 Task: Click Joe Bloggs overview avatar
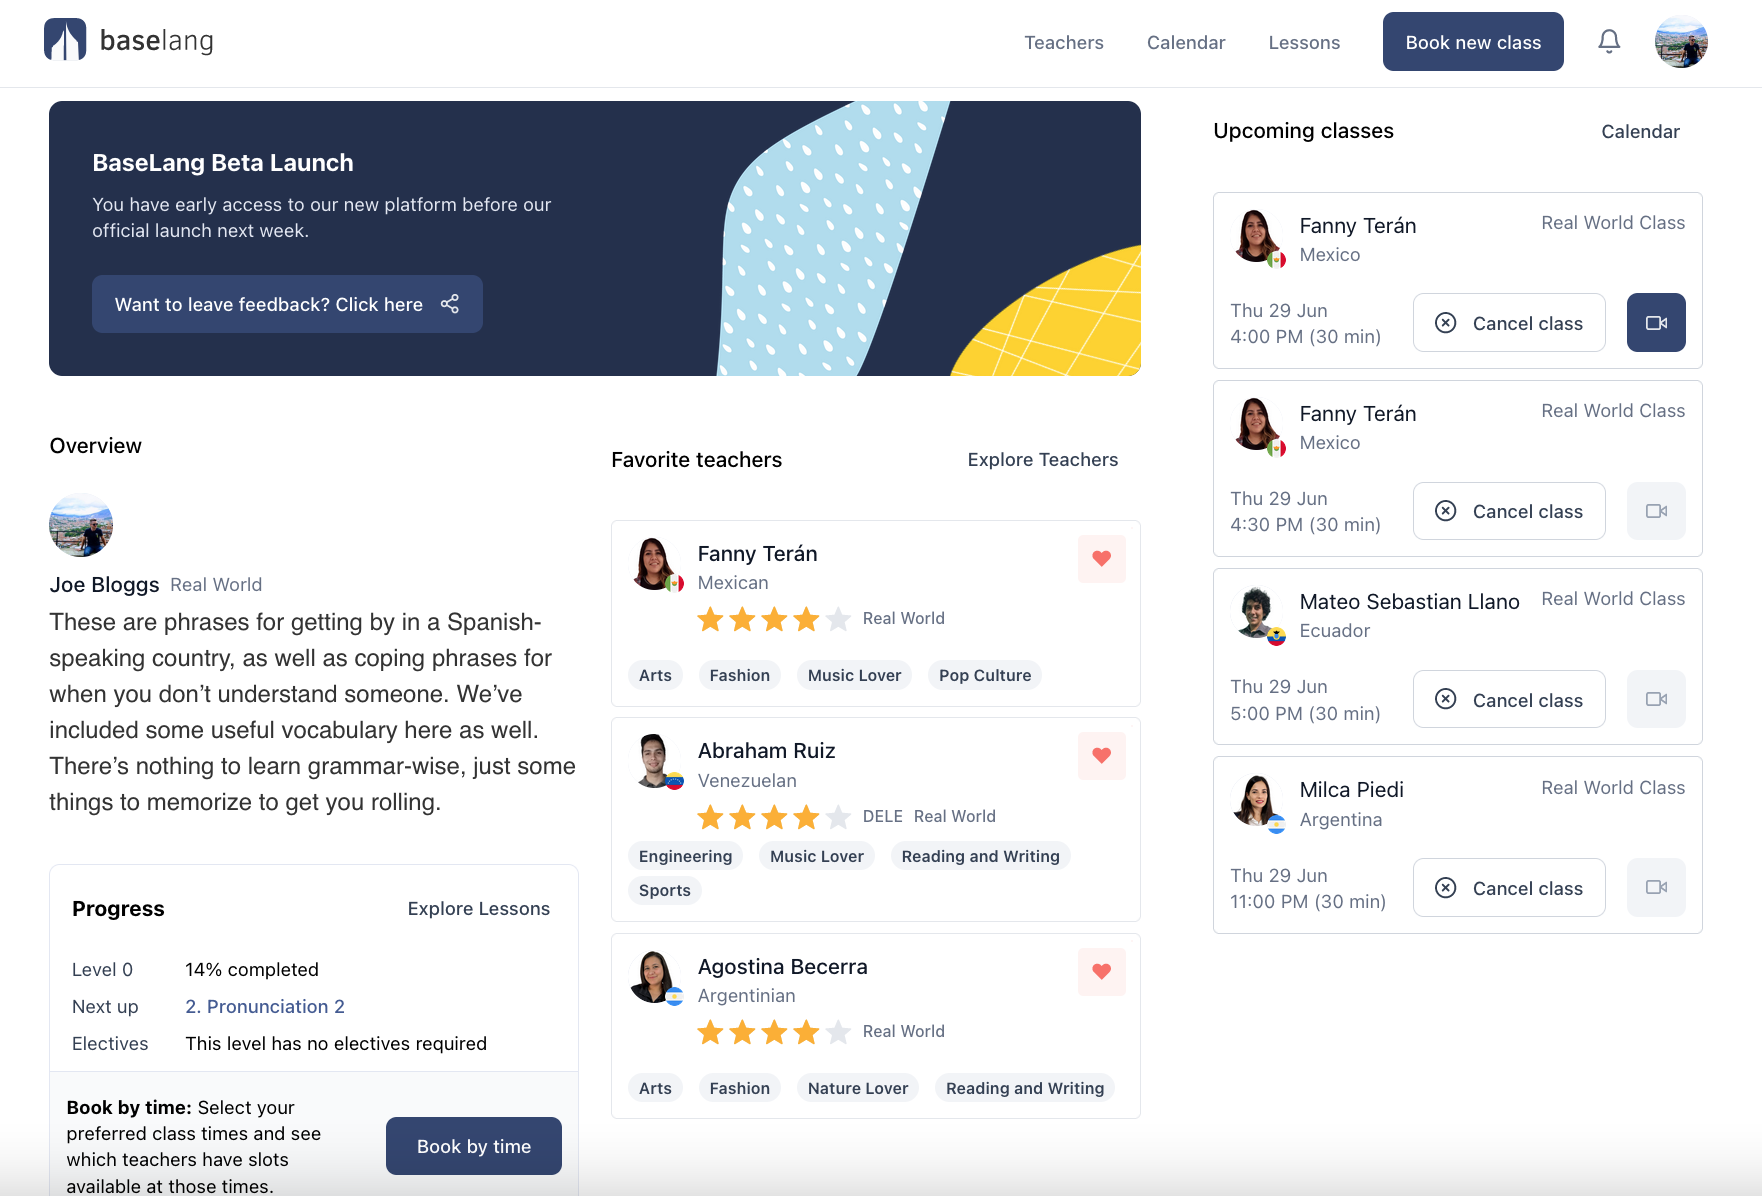(81, 524)
